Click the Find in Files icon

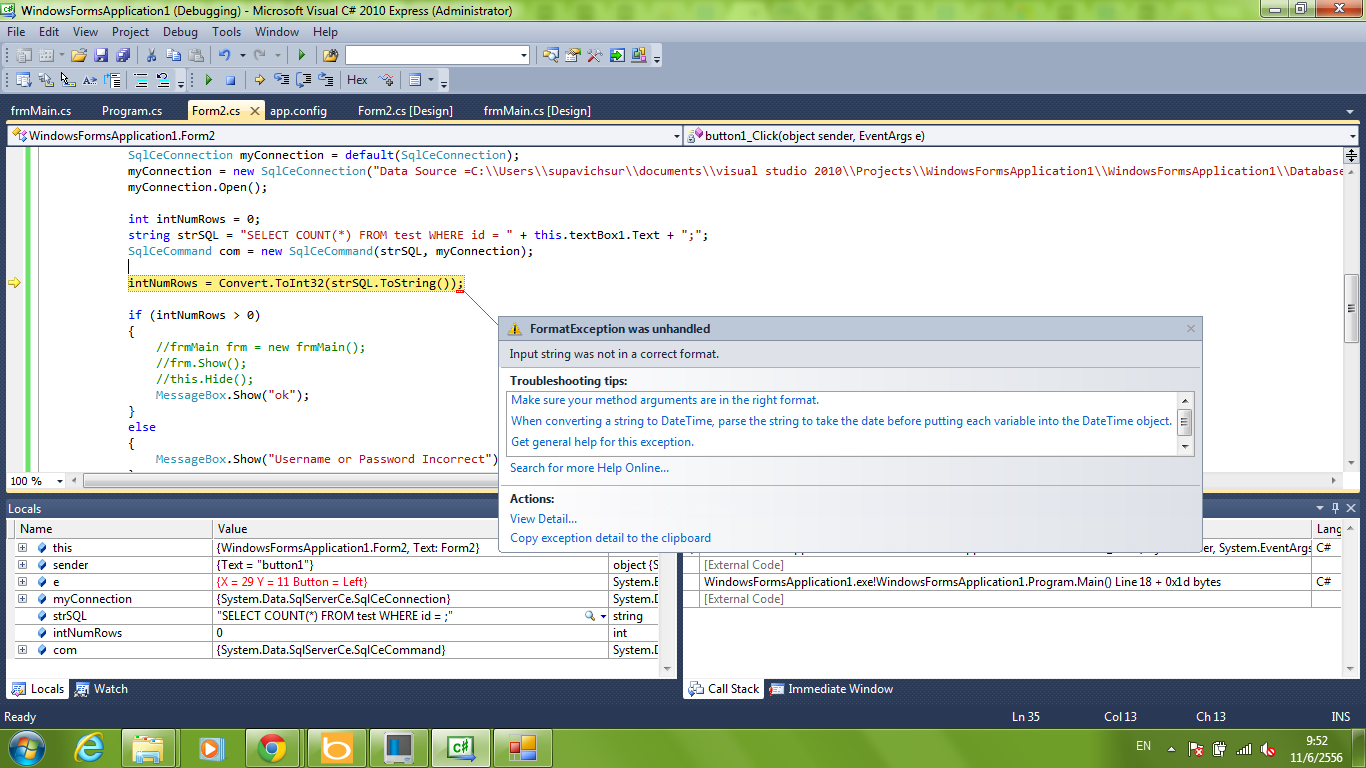tap(330, 55)
